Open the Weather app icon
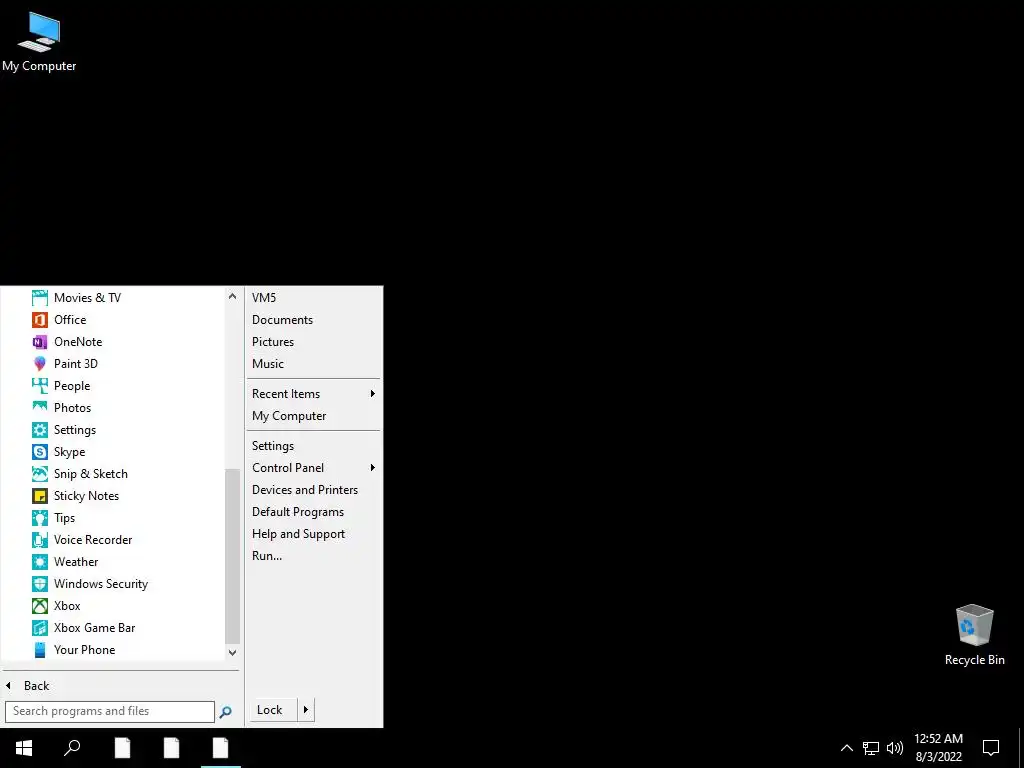The image size is (1024, 768). (x=40, y=562)
